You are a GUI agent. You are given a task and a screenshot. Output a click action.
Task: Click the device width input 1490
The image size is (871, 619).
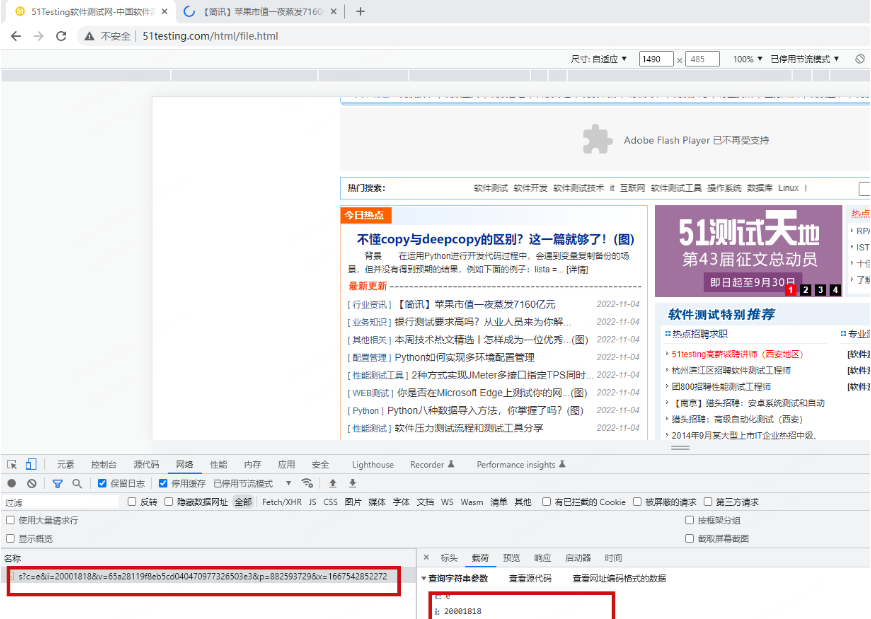pos(656,59)
